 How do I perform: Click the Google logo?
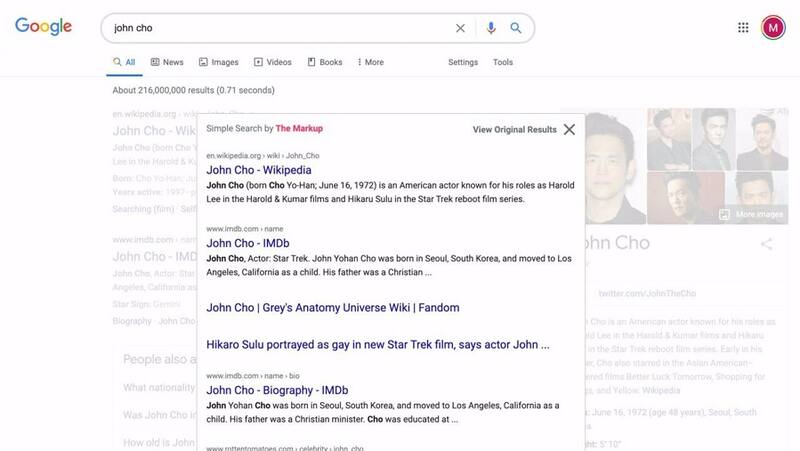[x=43, y=27]
